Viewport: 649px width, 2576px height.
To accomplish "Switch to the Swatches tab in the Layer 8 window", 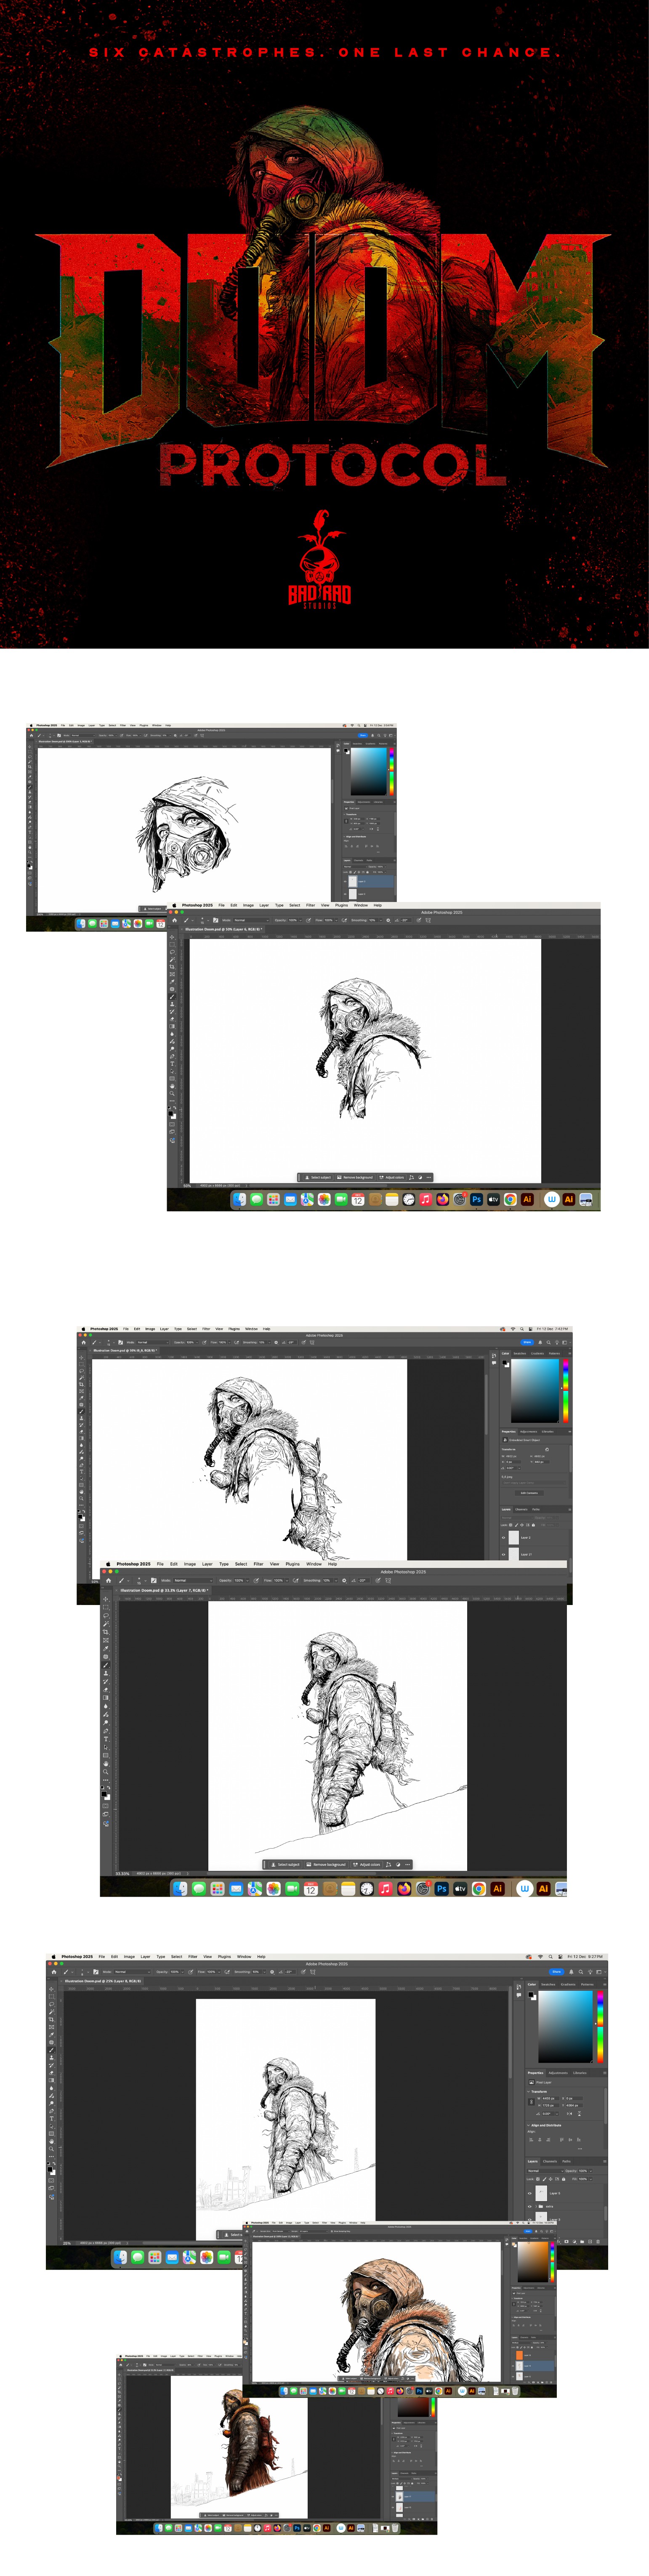I will coord(548,1984).
